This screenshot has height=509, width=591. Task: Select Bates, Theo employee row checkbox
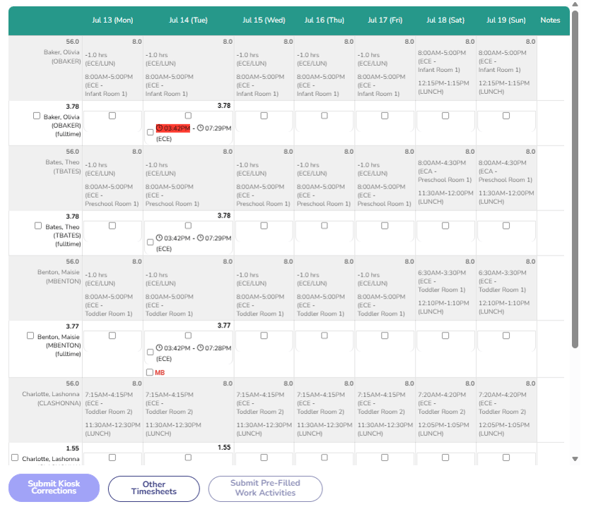click(38, 226)
